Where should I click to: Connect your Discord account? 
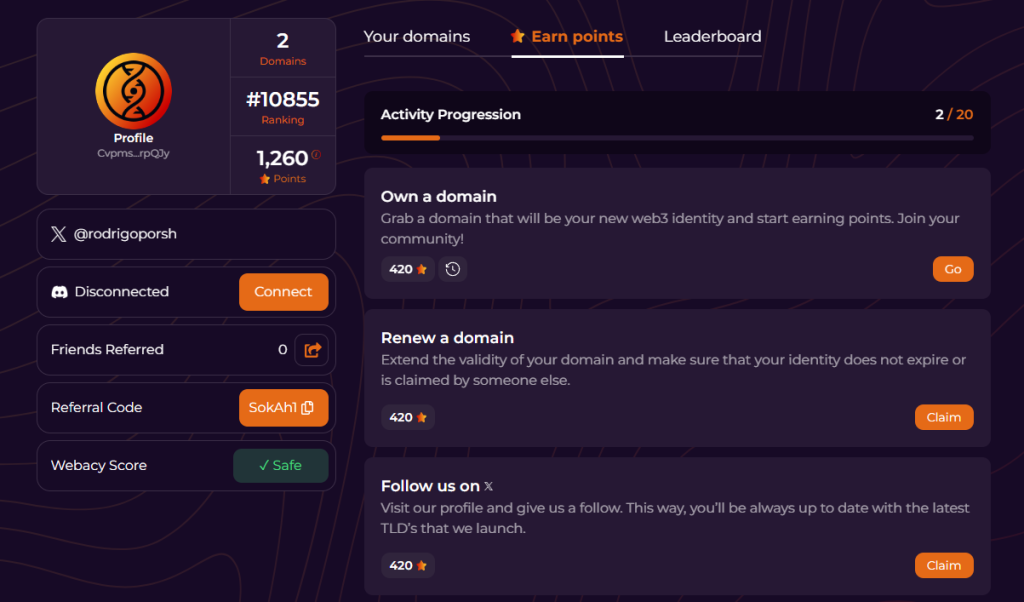coord(283,291)
